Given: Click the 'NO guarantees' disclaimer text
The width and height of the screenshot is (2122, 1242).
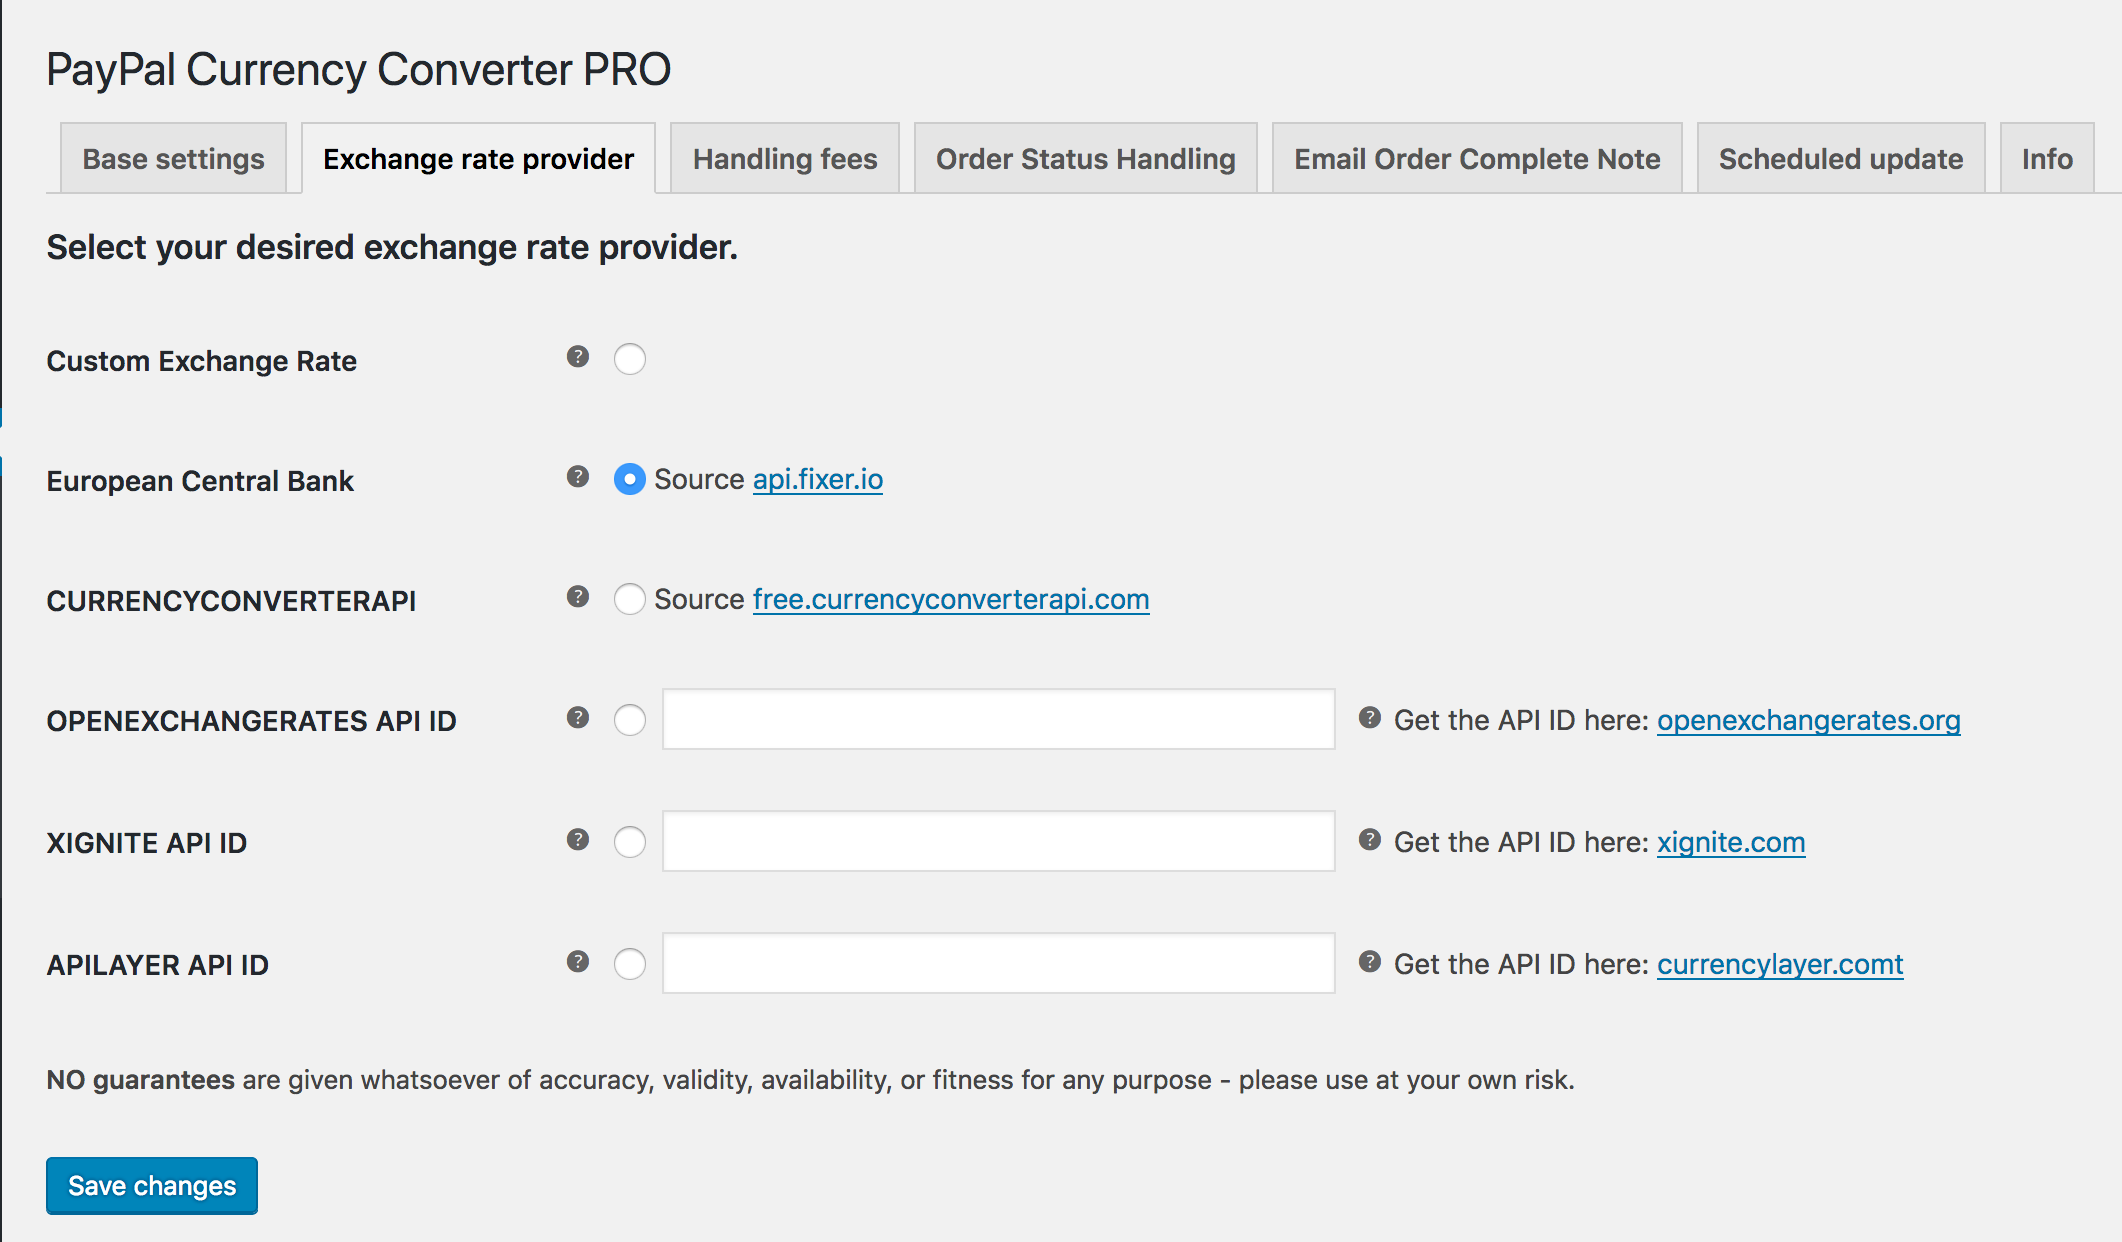Looking at the screenshot, I should [x=811, y=1080].
